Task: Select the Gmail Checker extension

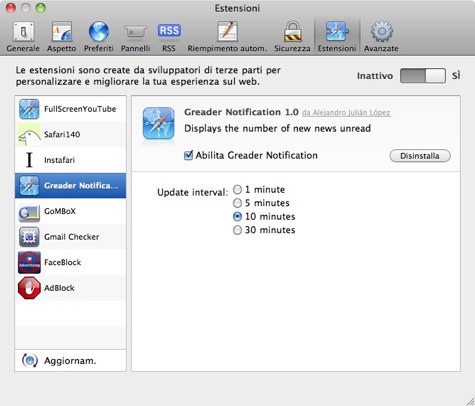Action: point(70,237)
